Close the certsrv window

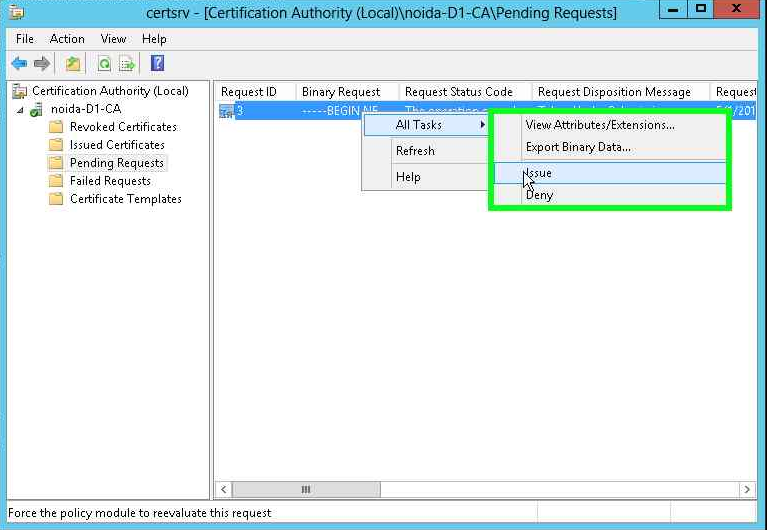(x=736, y=9)
